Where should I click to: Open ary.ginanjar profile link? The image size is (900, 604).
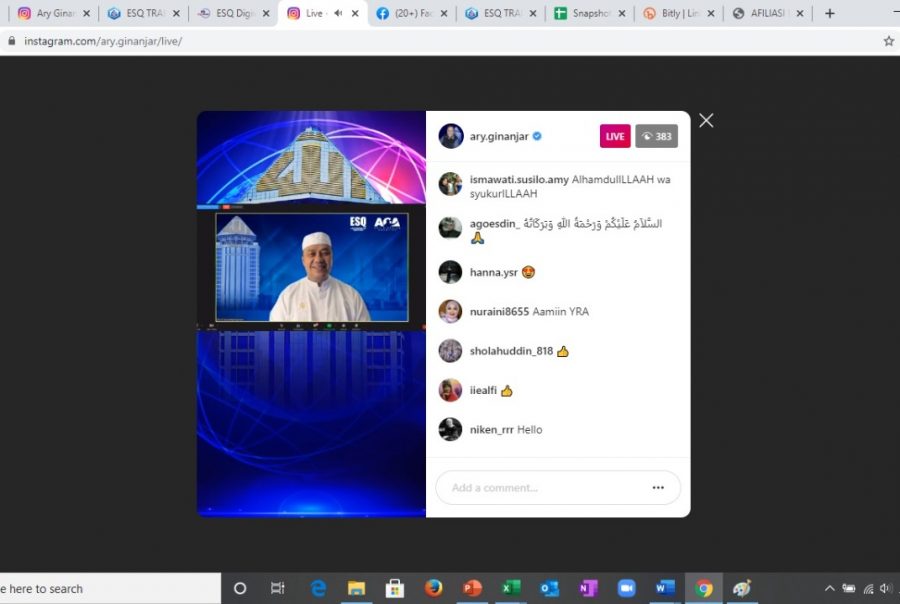[499, 136]
